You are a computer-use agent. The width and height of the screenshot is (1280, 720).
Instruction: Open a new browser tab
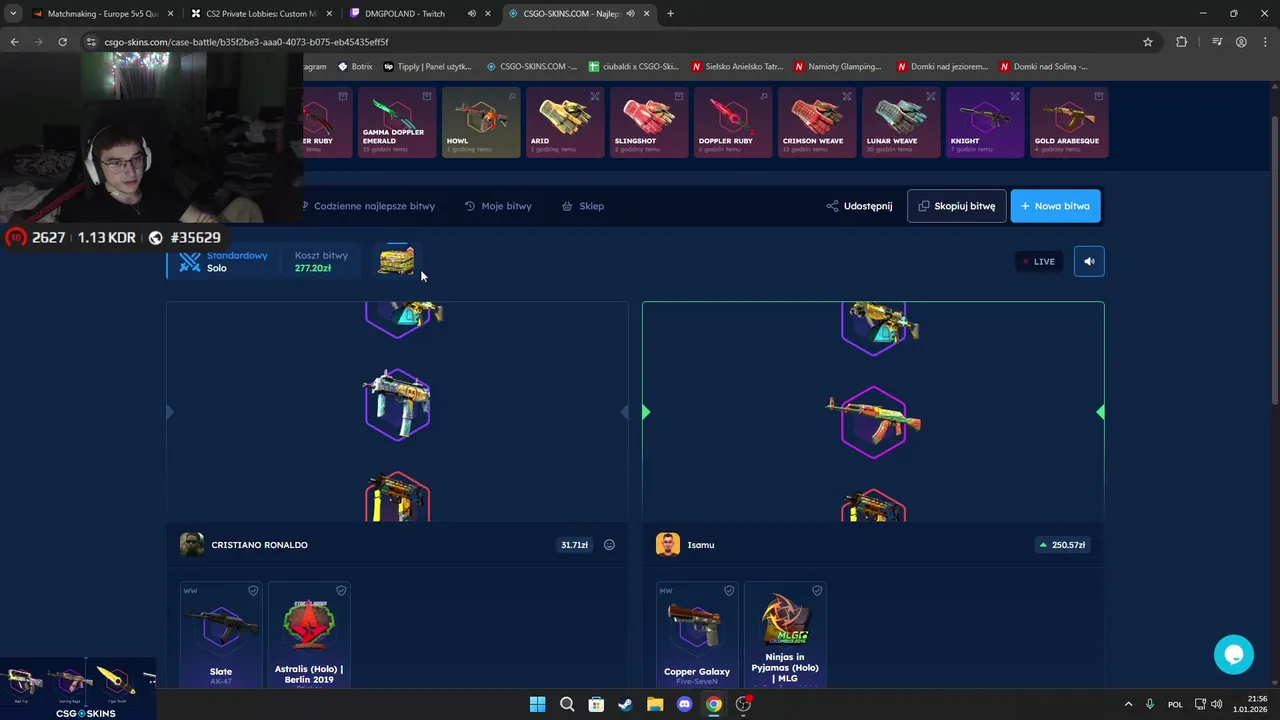670,14
